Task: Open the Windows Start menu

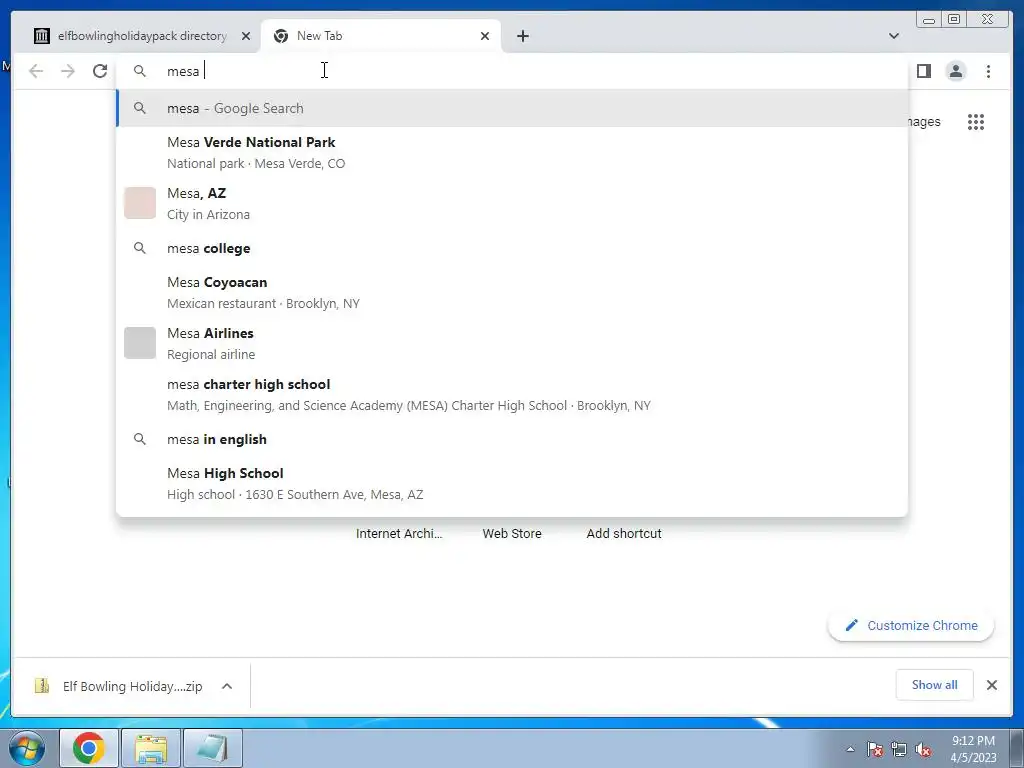Action: [27, 748]
